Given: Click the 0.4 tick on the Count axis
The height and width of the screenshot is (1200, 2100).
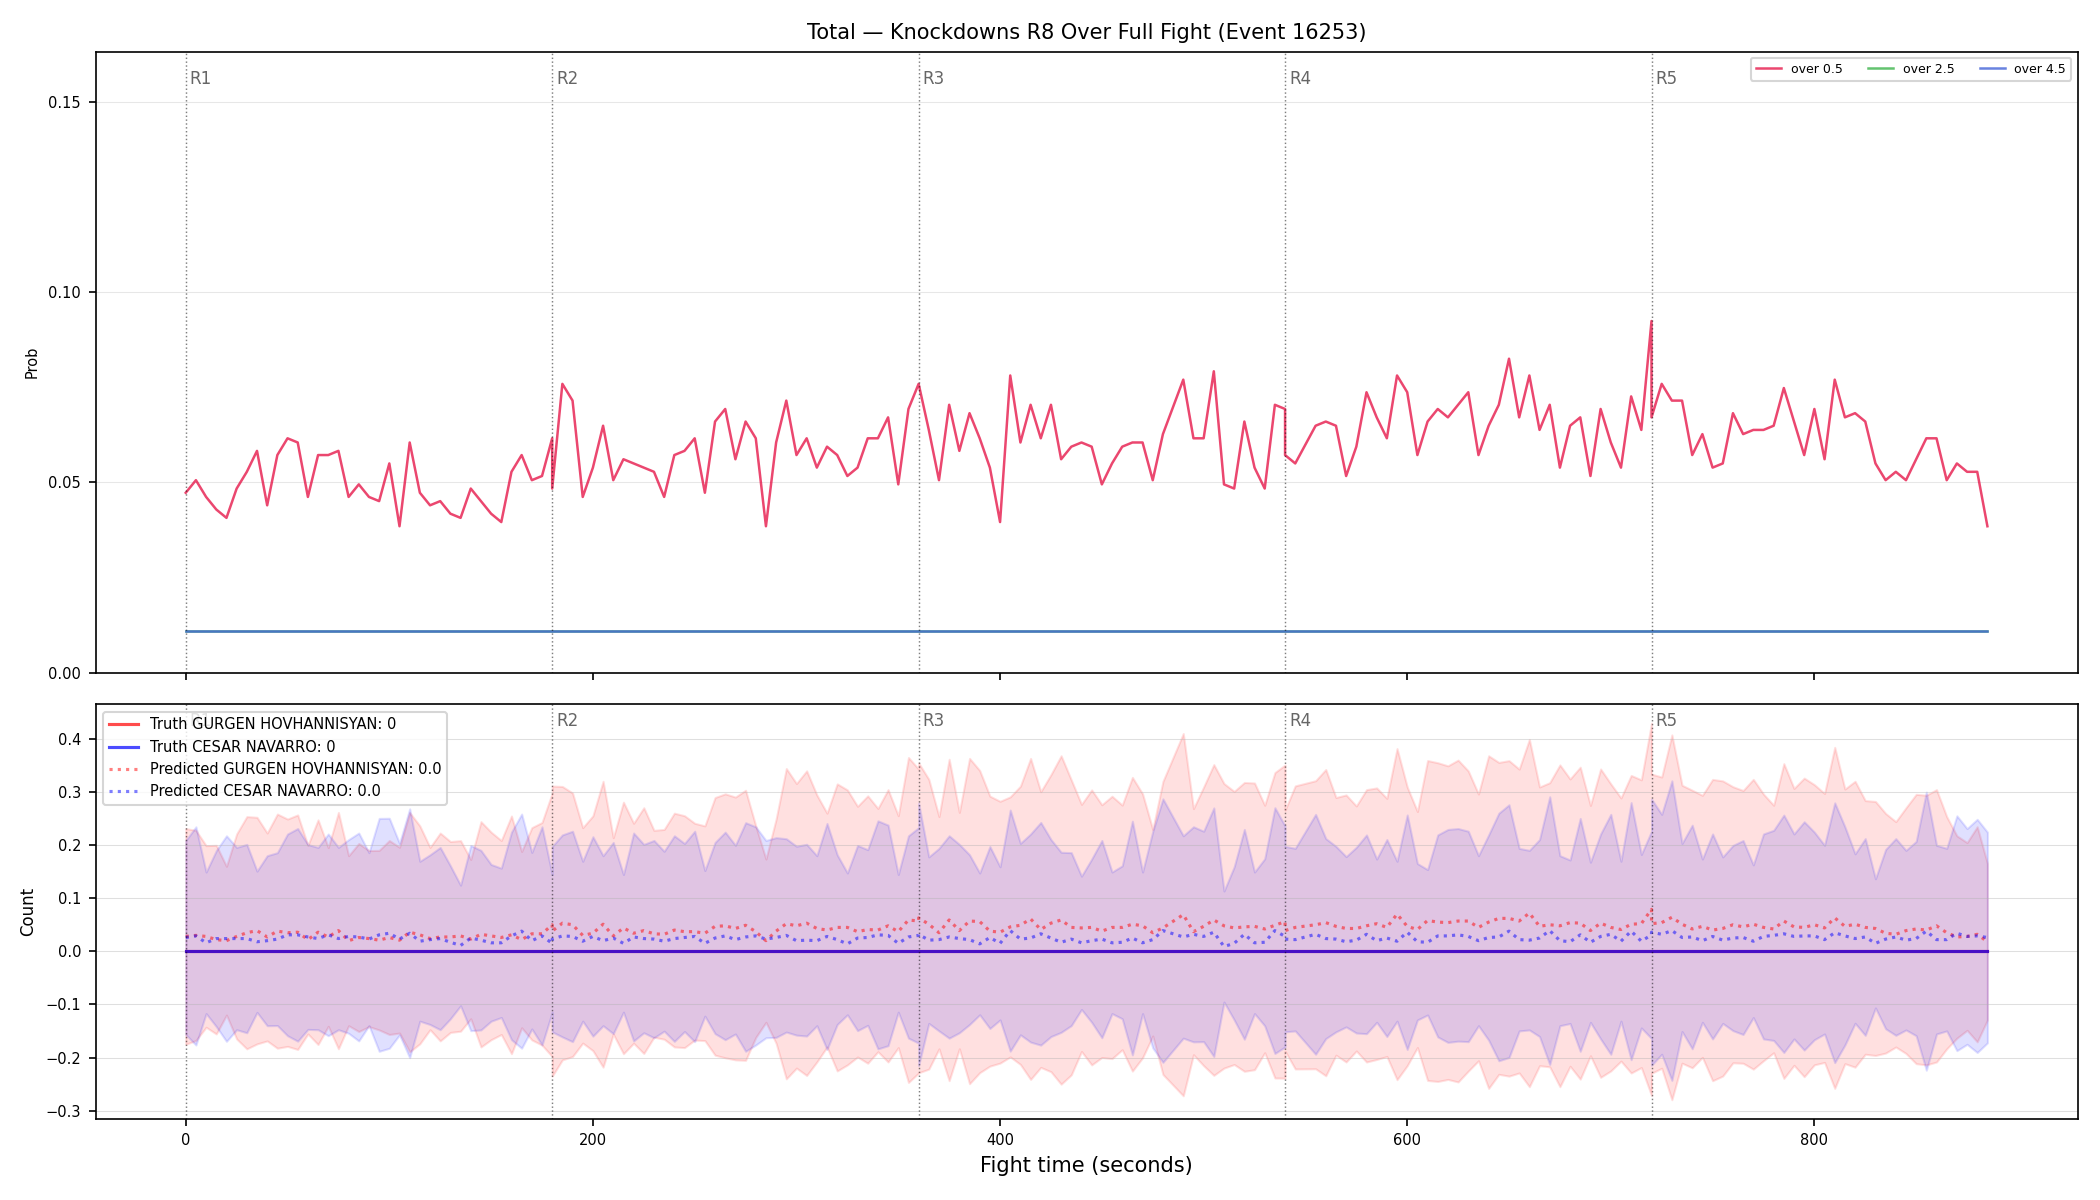Looking at the screenshot, I should click(x=70, y=740).
